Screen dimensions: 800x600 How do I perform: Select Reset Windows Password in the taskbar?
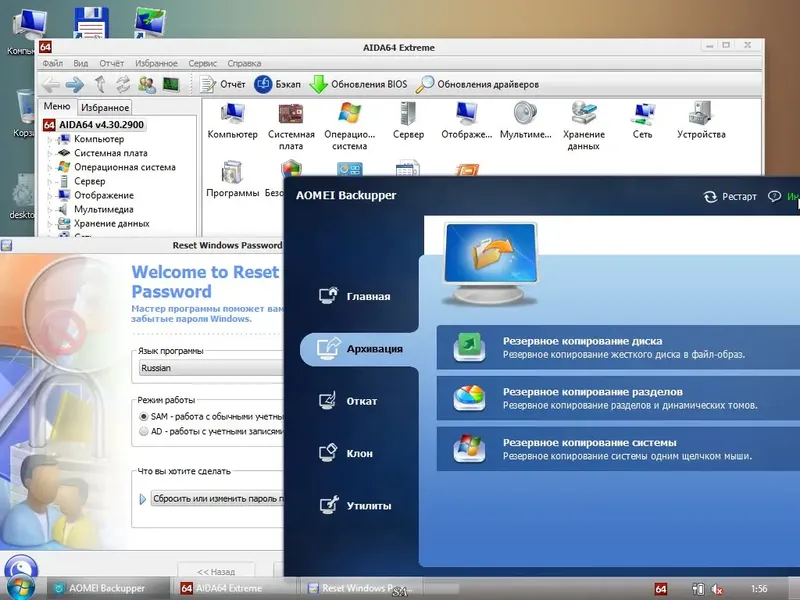(357, 588)
